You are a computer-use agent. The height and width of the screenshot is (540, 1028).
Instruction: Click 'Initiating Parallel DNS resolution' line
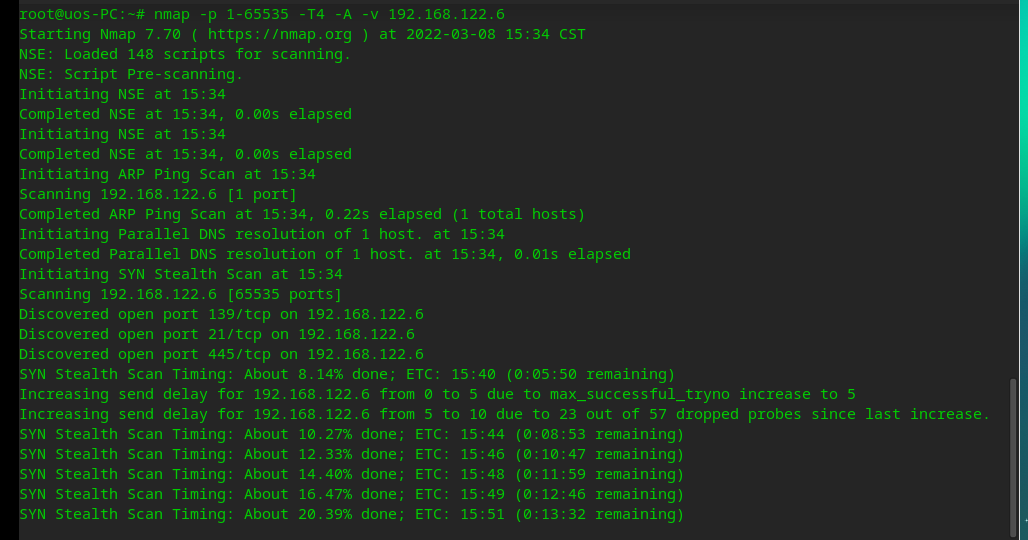tap(262, 234)
